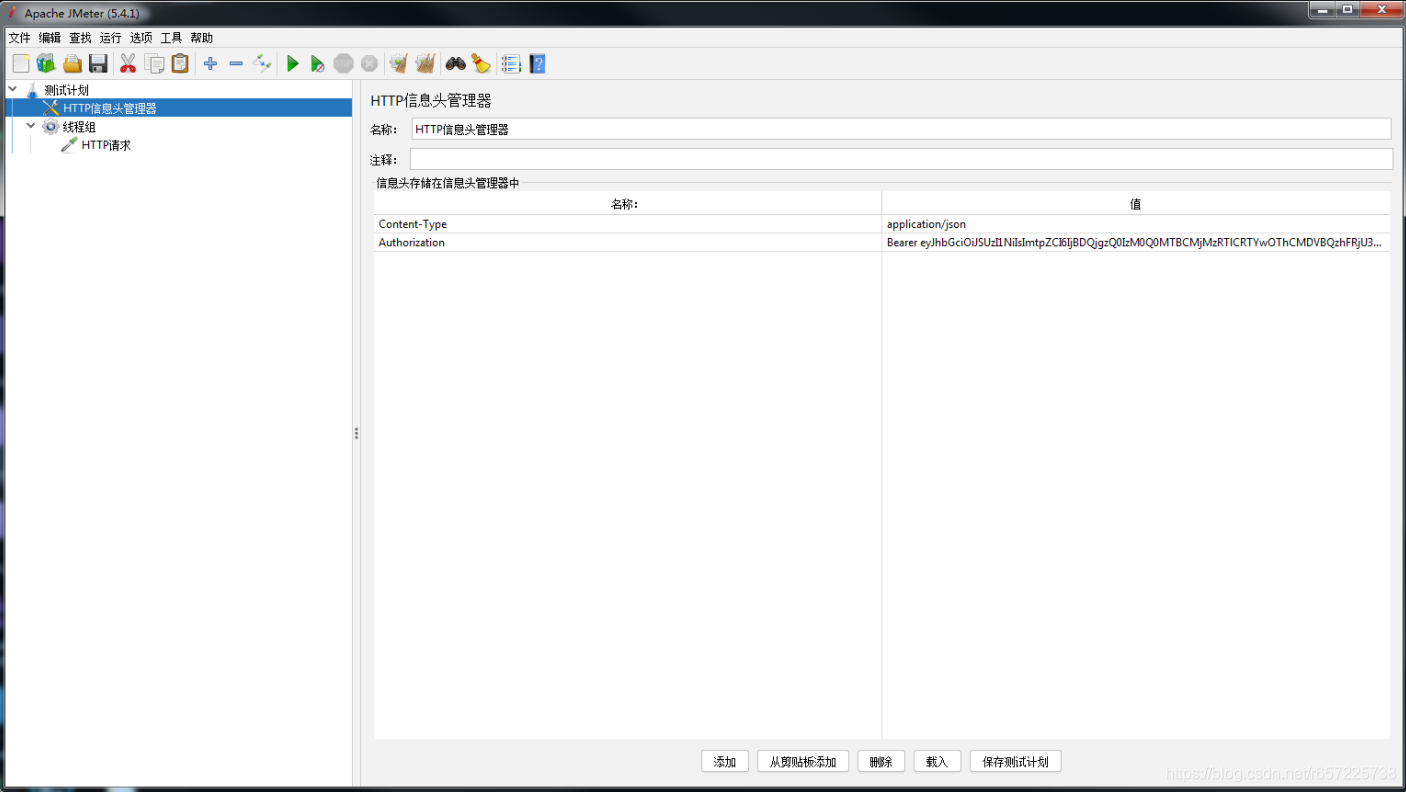
Task: Open Search with binoculars icon
Action: tap(455, 64)
